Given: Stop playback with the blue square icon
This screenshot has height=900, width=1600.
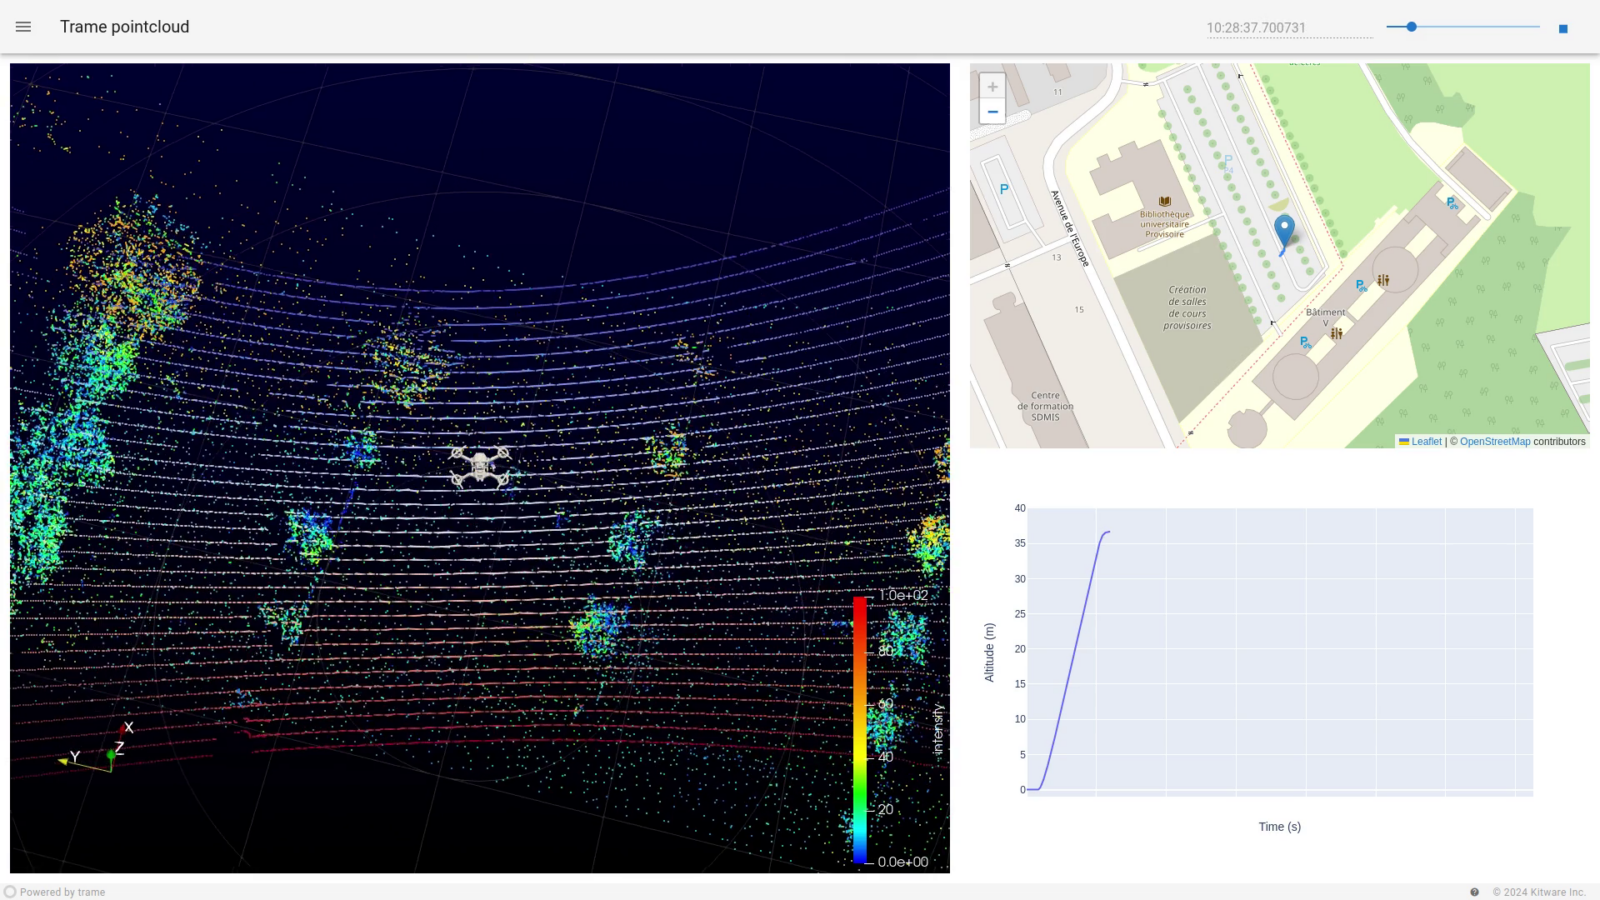Looking at the screenshot, I should 1561,28.
